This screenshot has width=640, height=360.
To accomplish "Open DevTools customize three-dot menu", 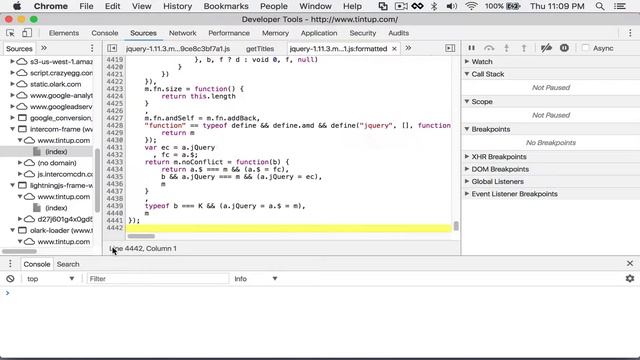I will pos(630,33).
